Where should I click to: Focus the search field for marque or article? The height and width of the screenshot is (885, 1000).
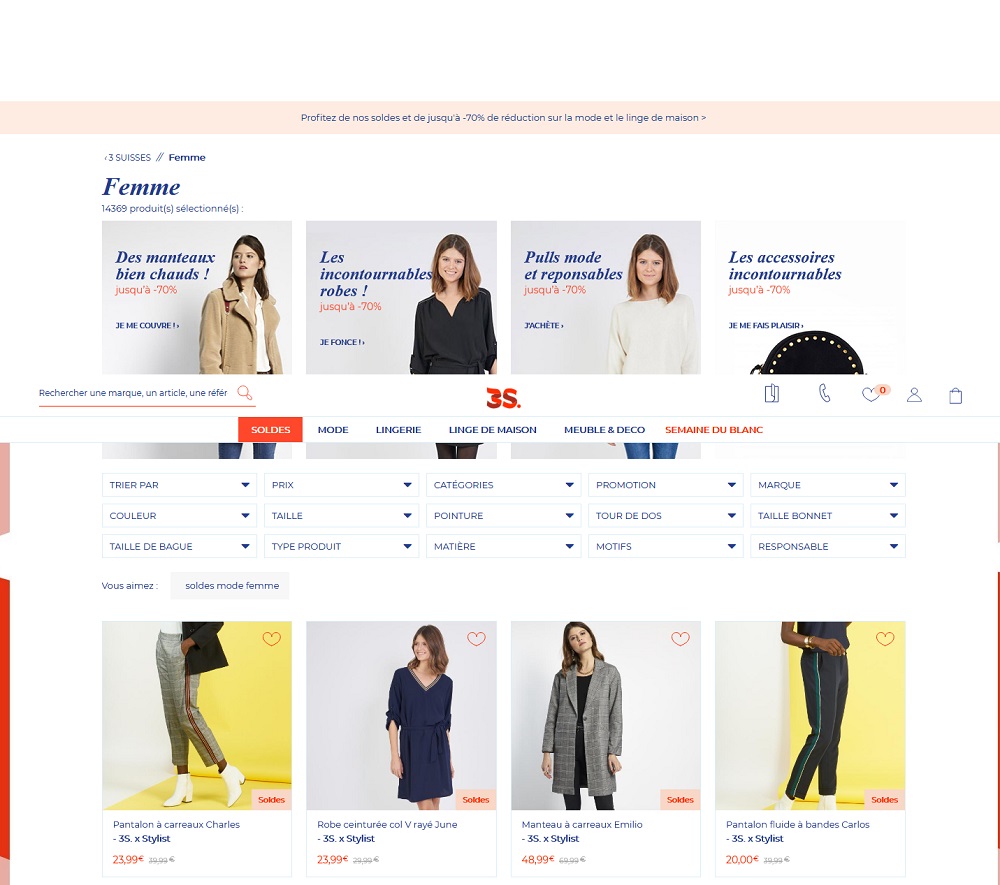point(134,393)
